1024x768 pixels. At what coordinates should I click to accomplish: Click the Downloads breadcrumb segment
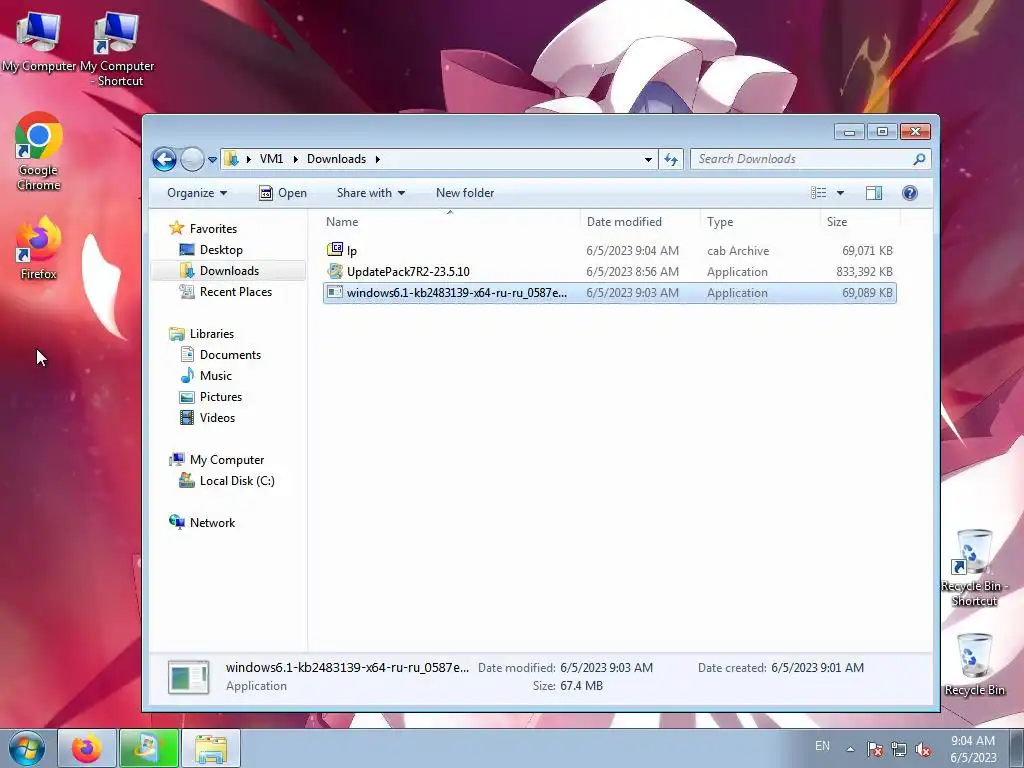coord(336,159)
